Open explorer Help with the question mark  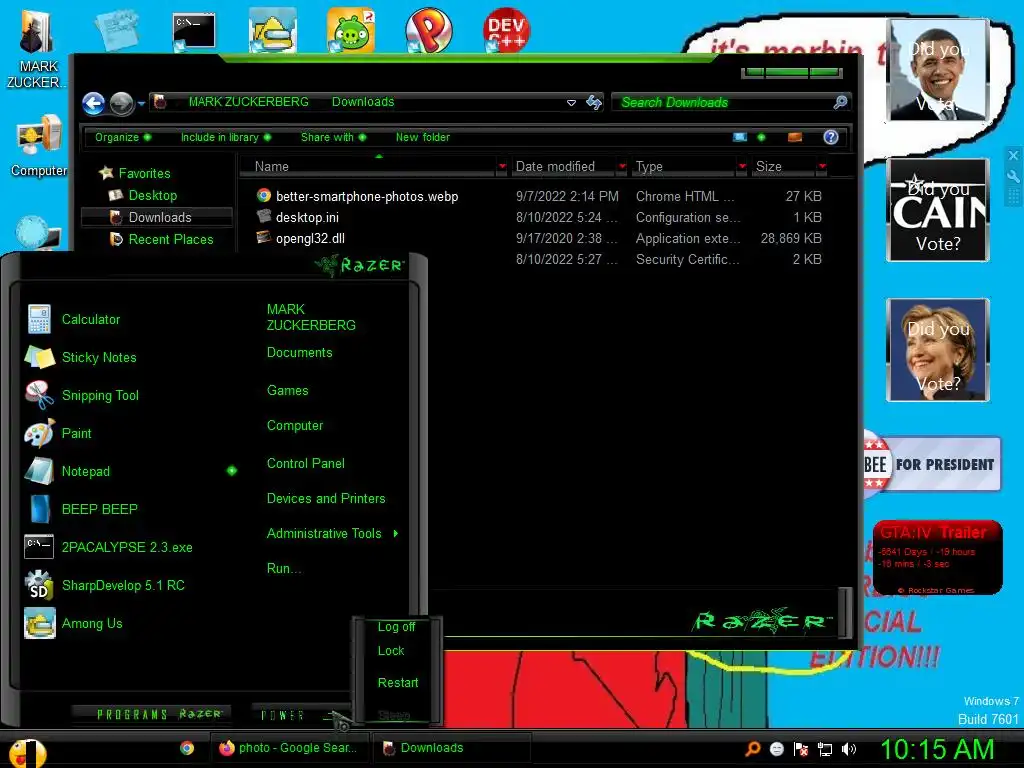[831, 137]
